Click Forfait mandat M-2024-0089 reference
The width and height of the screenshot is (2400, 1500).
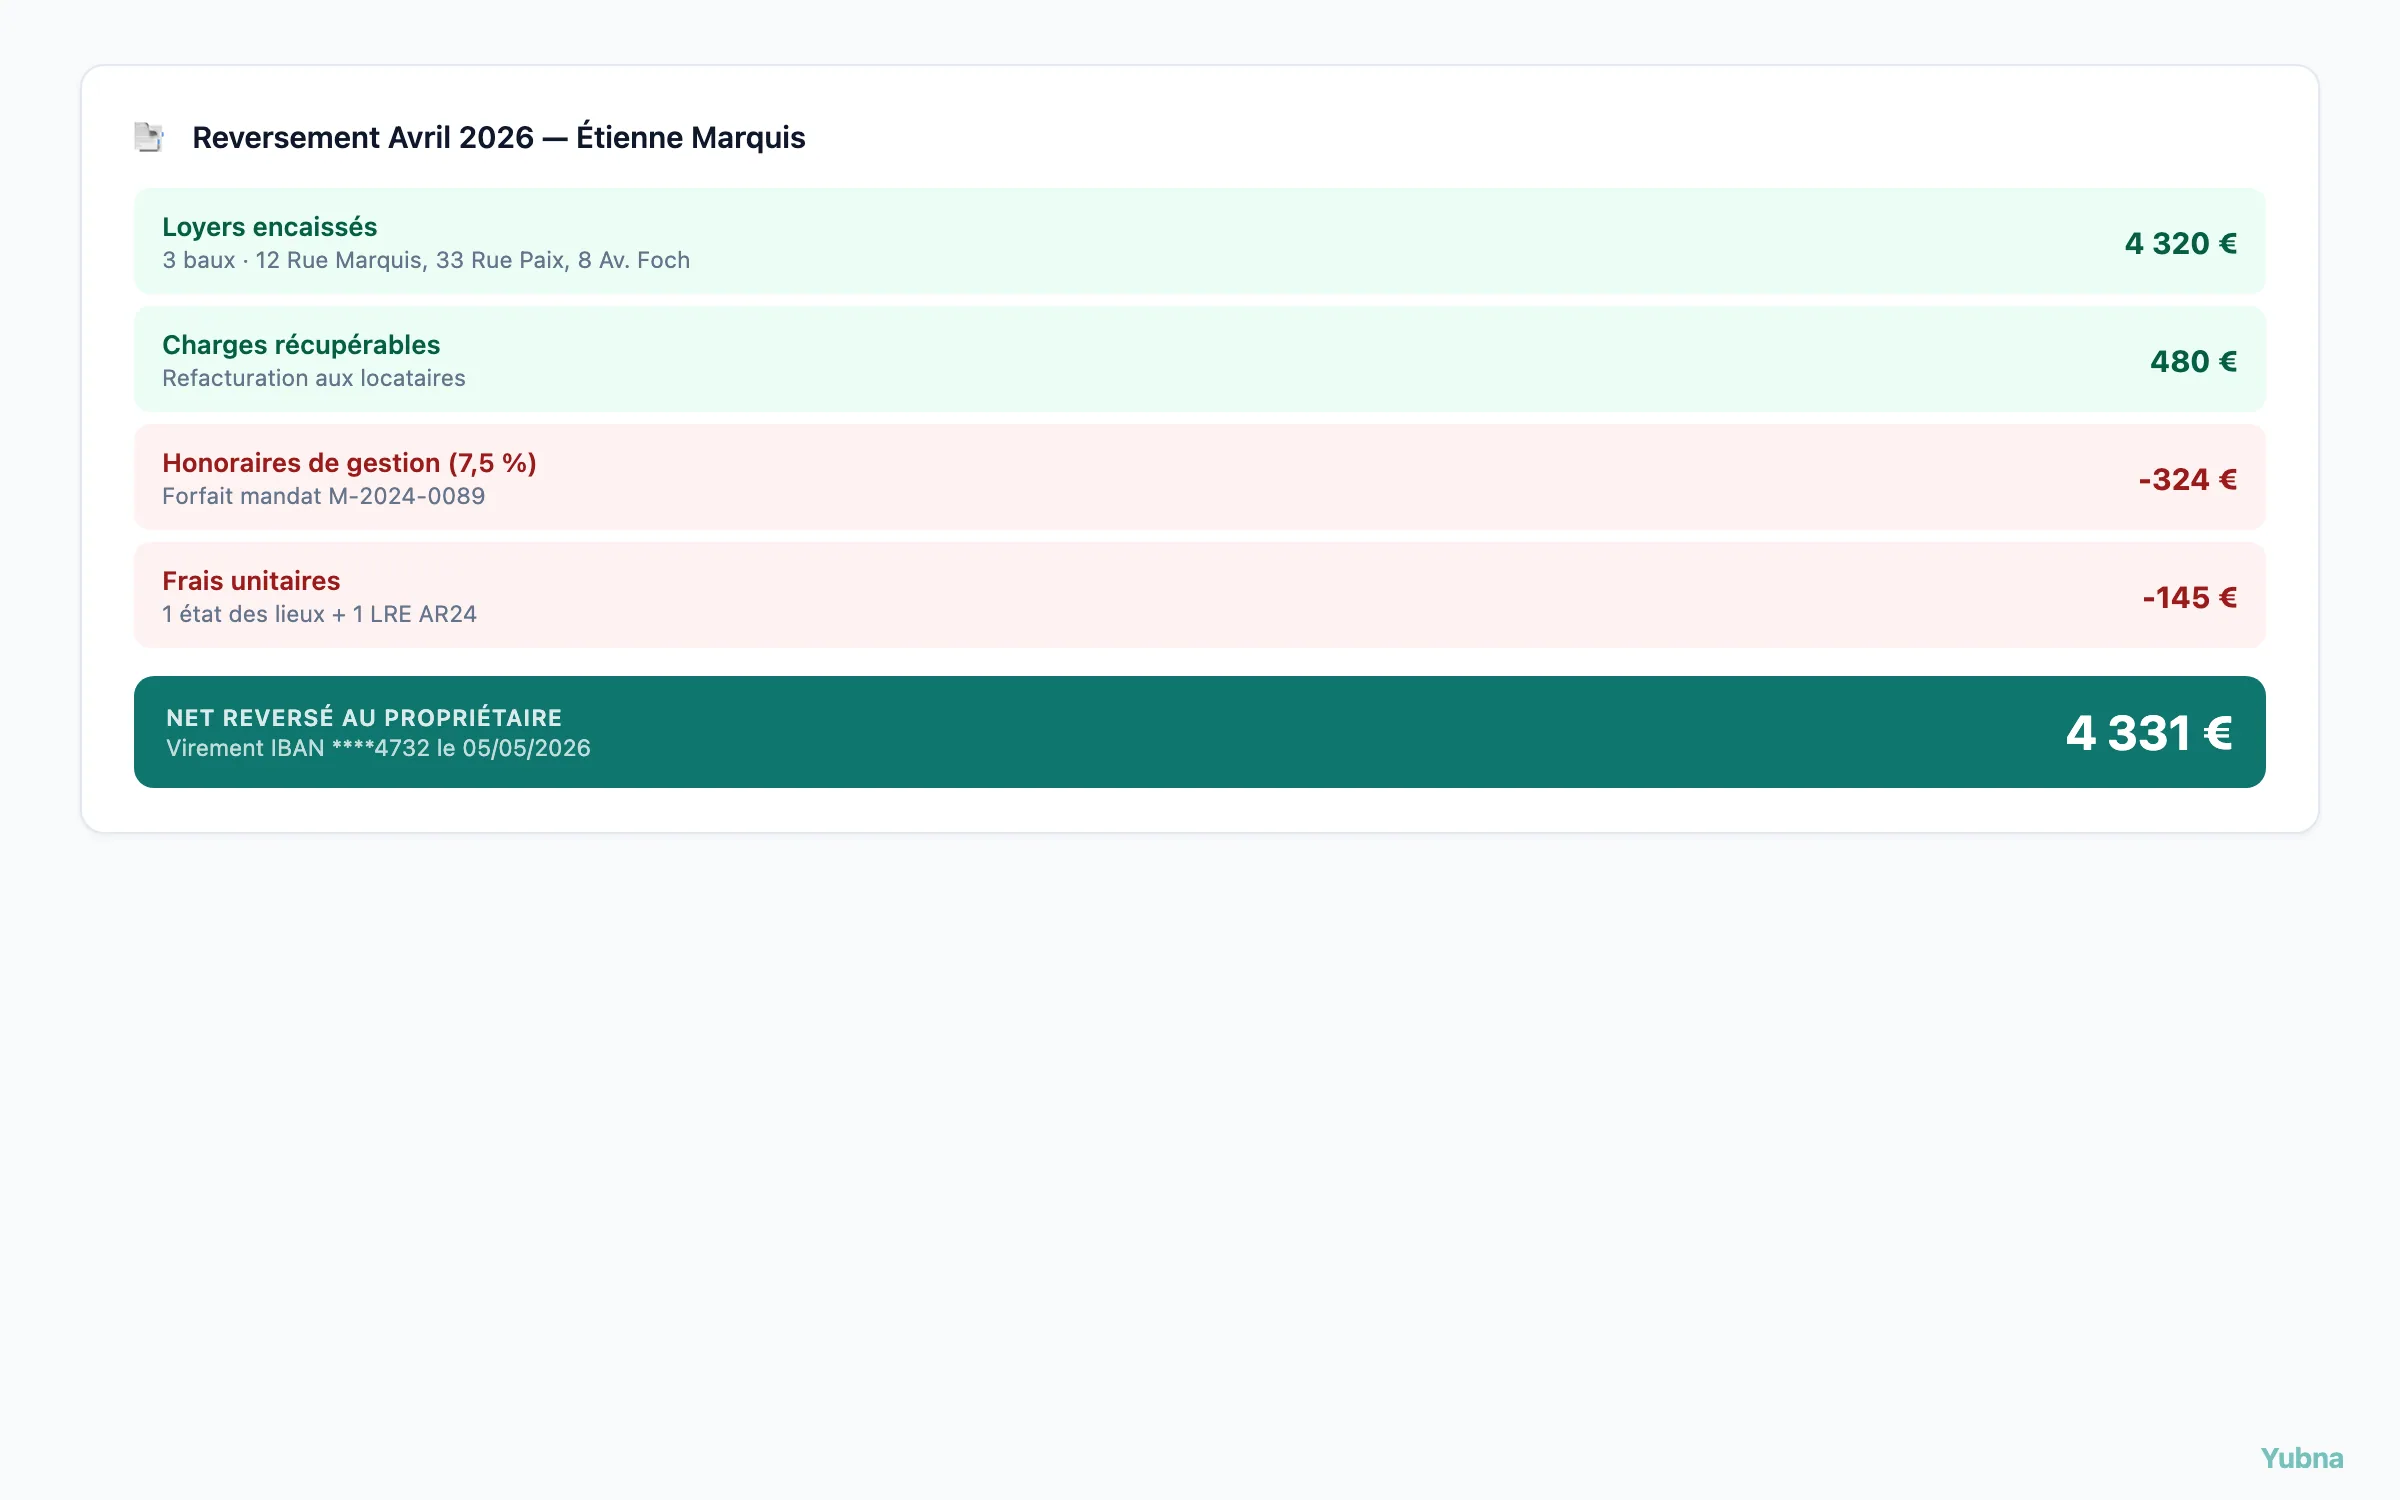pyautogui.click(x=324, y=496)
